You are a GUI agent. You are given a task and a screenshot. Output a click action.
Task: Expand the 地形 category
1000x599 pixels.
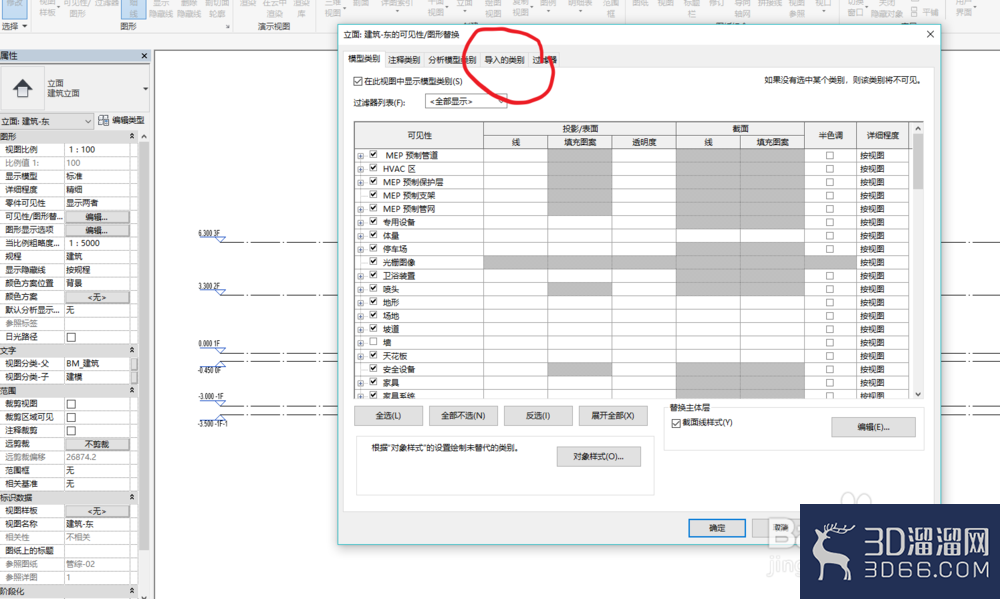click(x=361, y=303)
